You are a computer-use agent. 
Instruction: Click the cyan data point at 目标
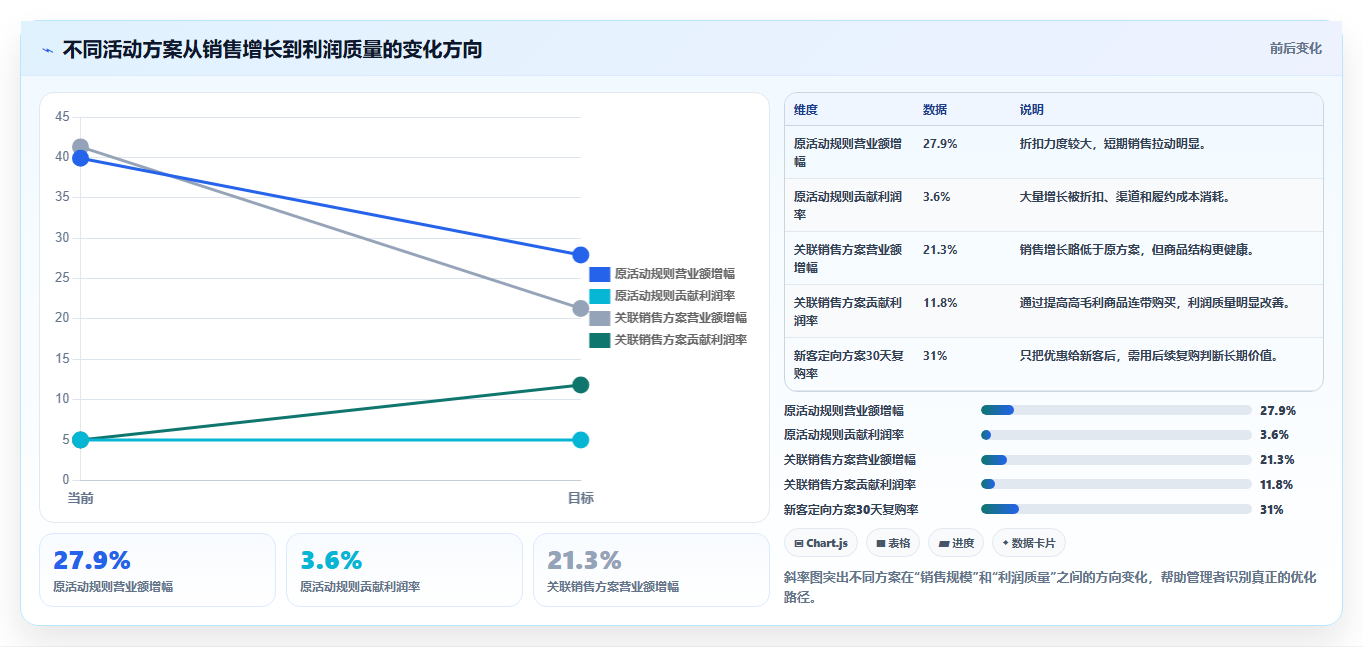pyautogui.click(x=580, y=440)
